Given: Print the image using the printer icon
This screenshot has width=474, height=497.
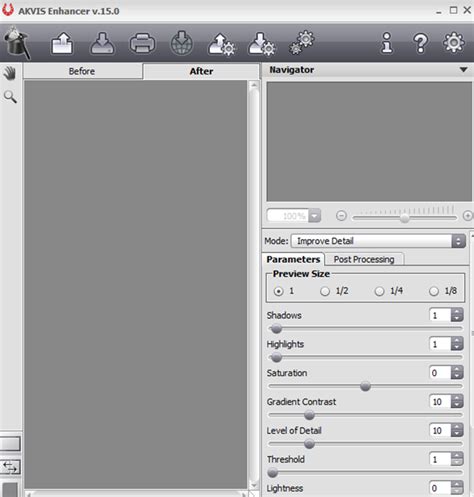Looking at the screenshot, I should (x=142, y=43).
